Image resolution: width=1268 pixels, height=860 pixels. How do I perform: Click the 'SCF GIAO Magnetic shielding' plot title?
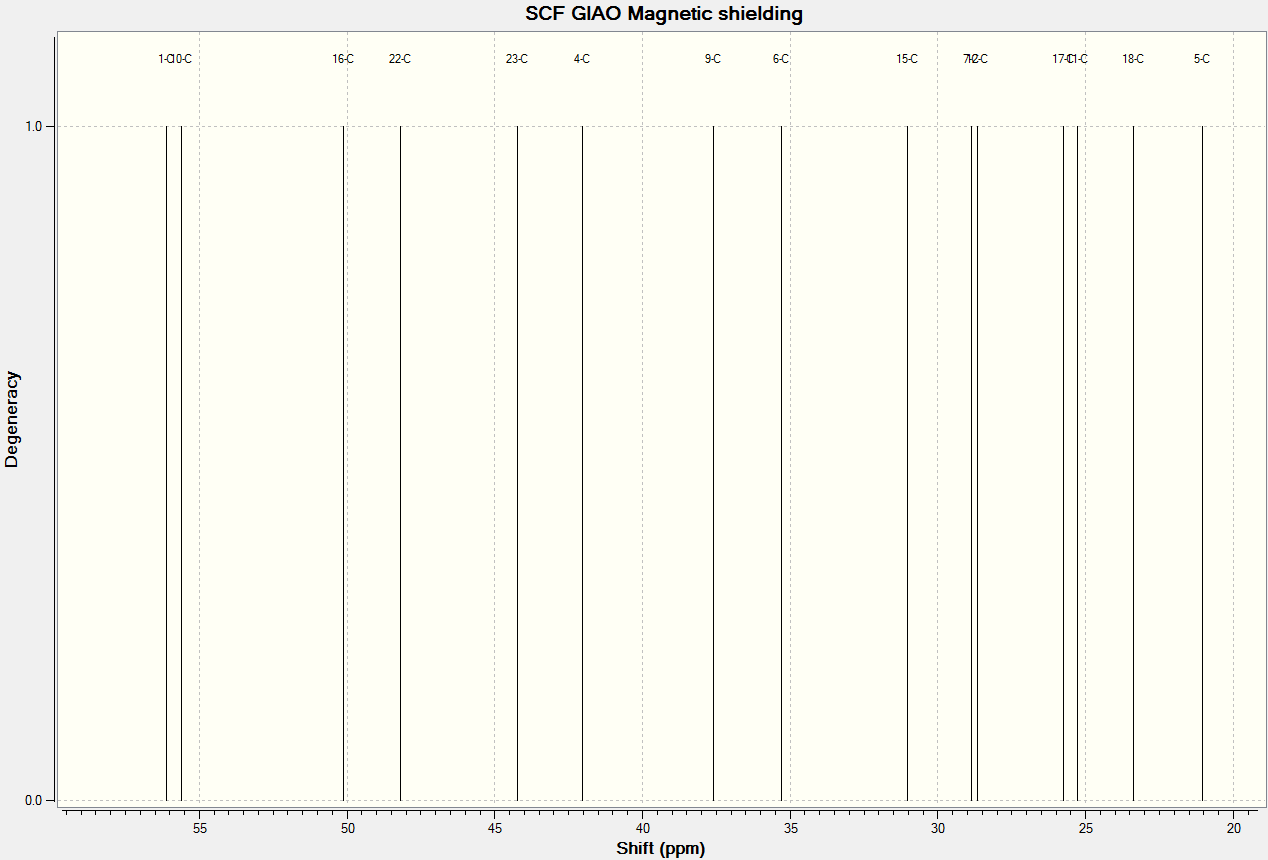pyautogui.click(x=664, y=14)
